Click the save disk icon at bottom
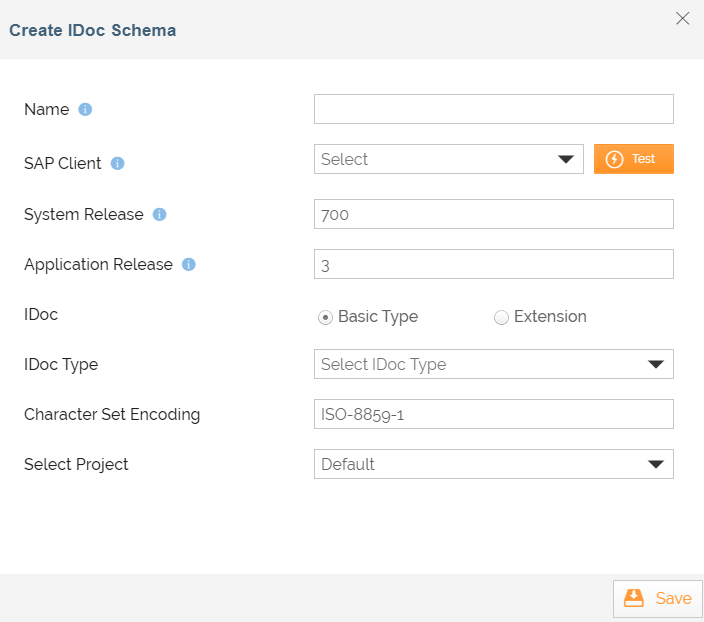 634,598
